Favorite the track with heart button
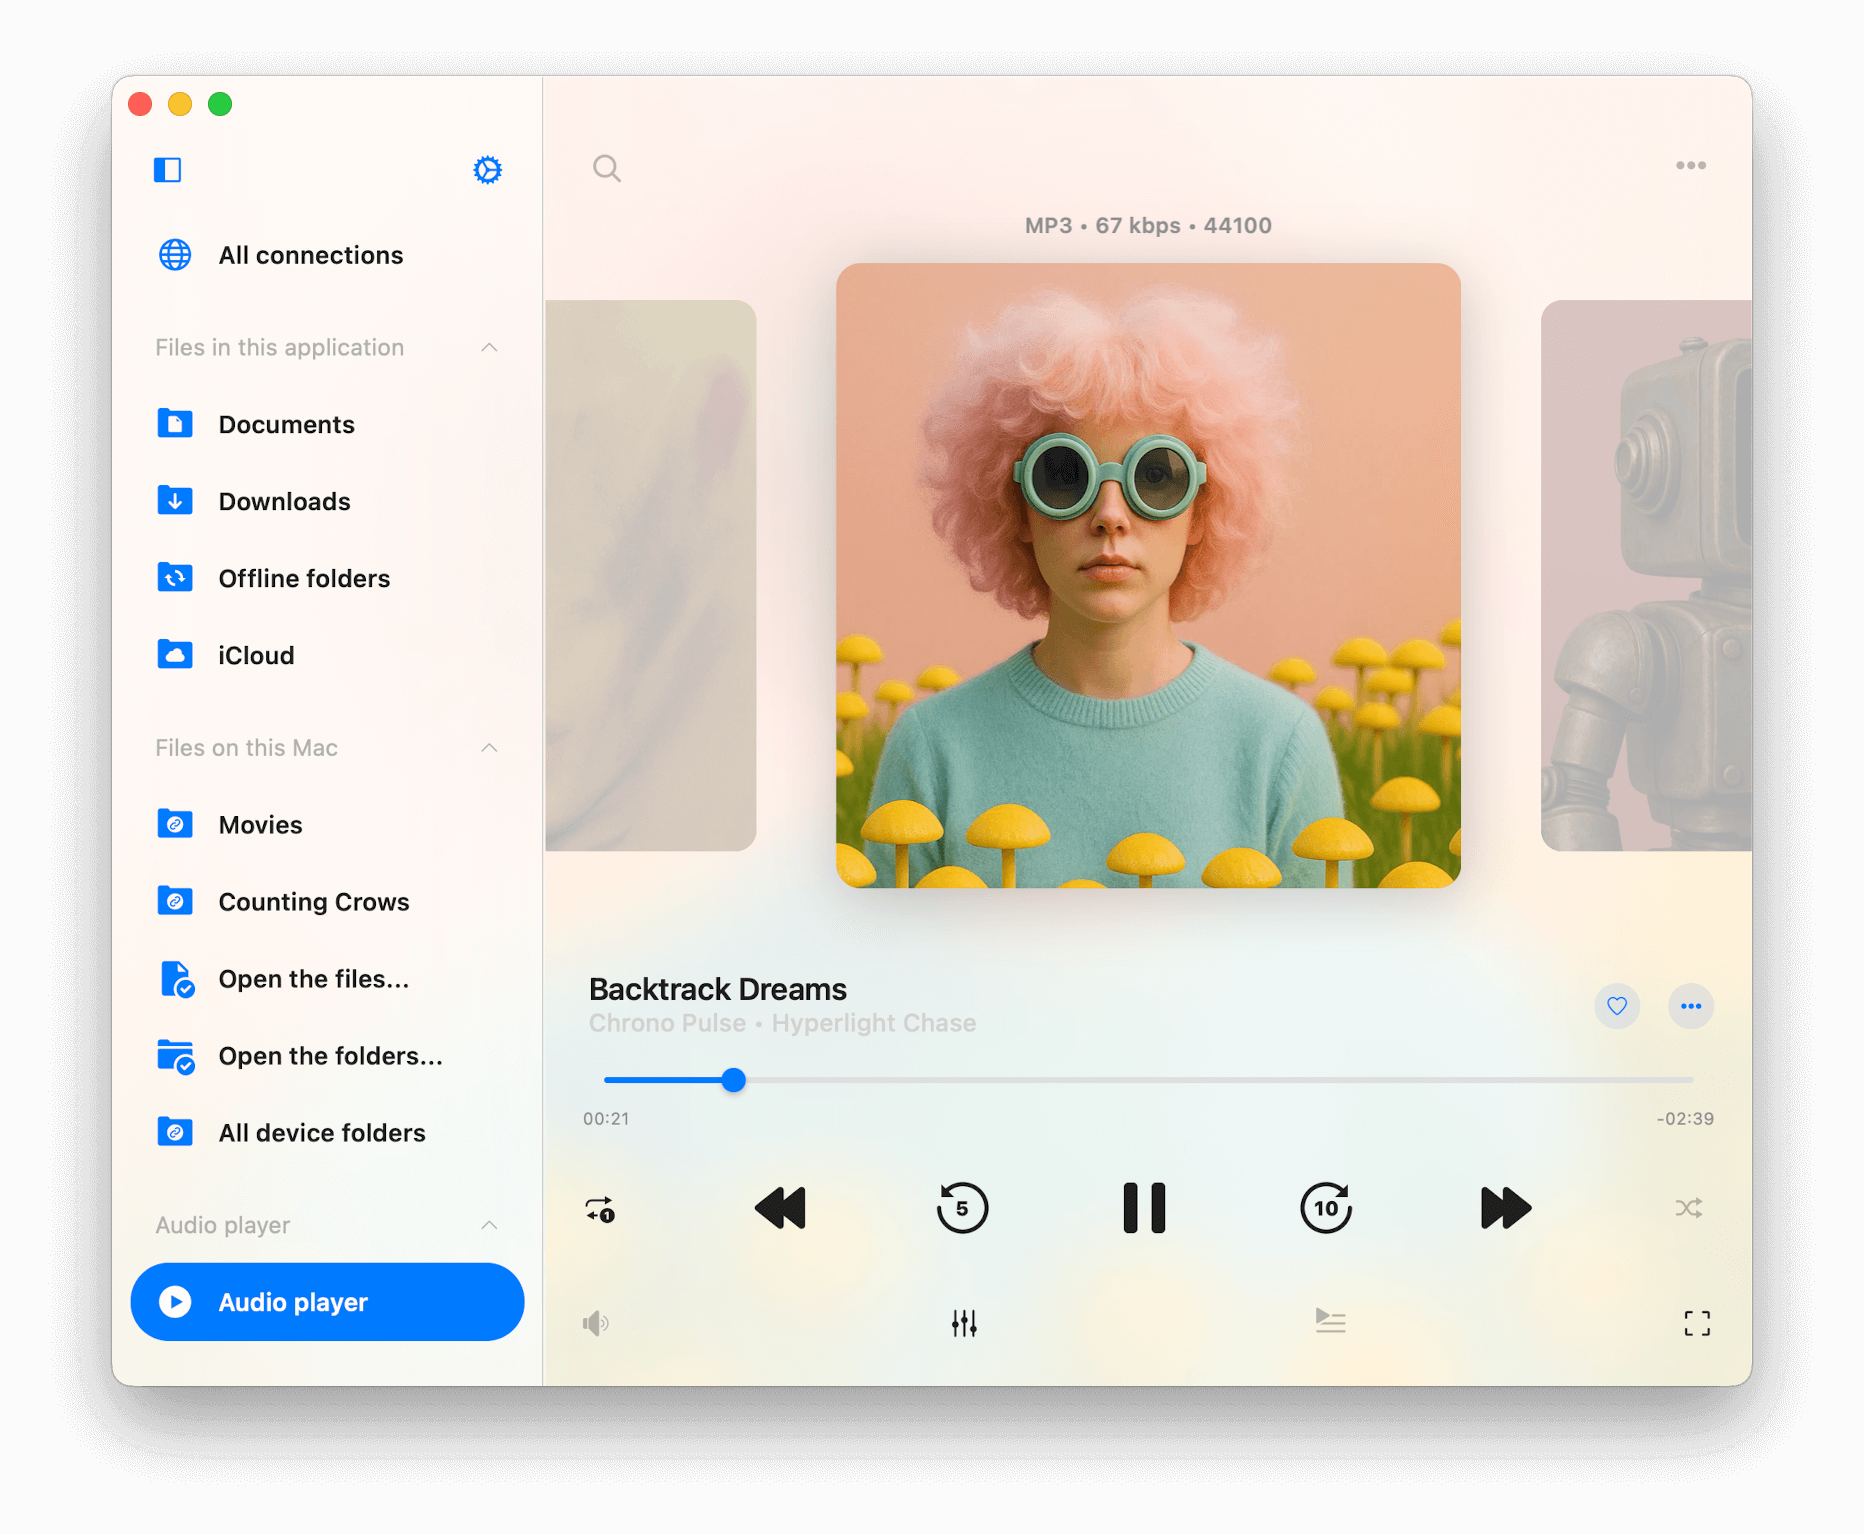Image resolution: width=1864 pixels, height=1534 pixels. (x=1617, y=1006)
